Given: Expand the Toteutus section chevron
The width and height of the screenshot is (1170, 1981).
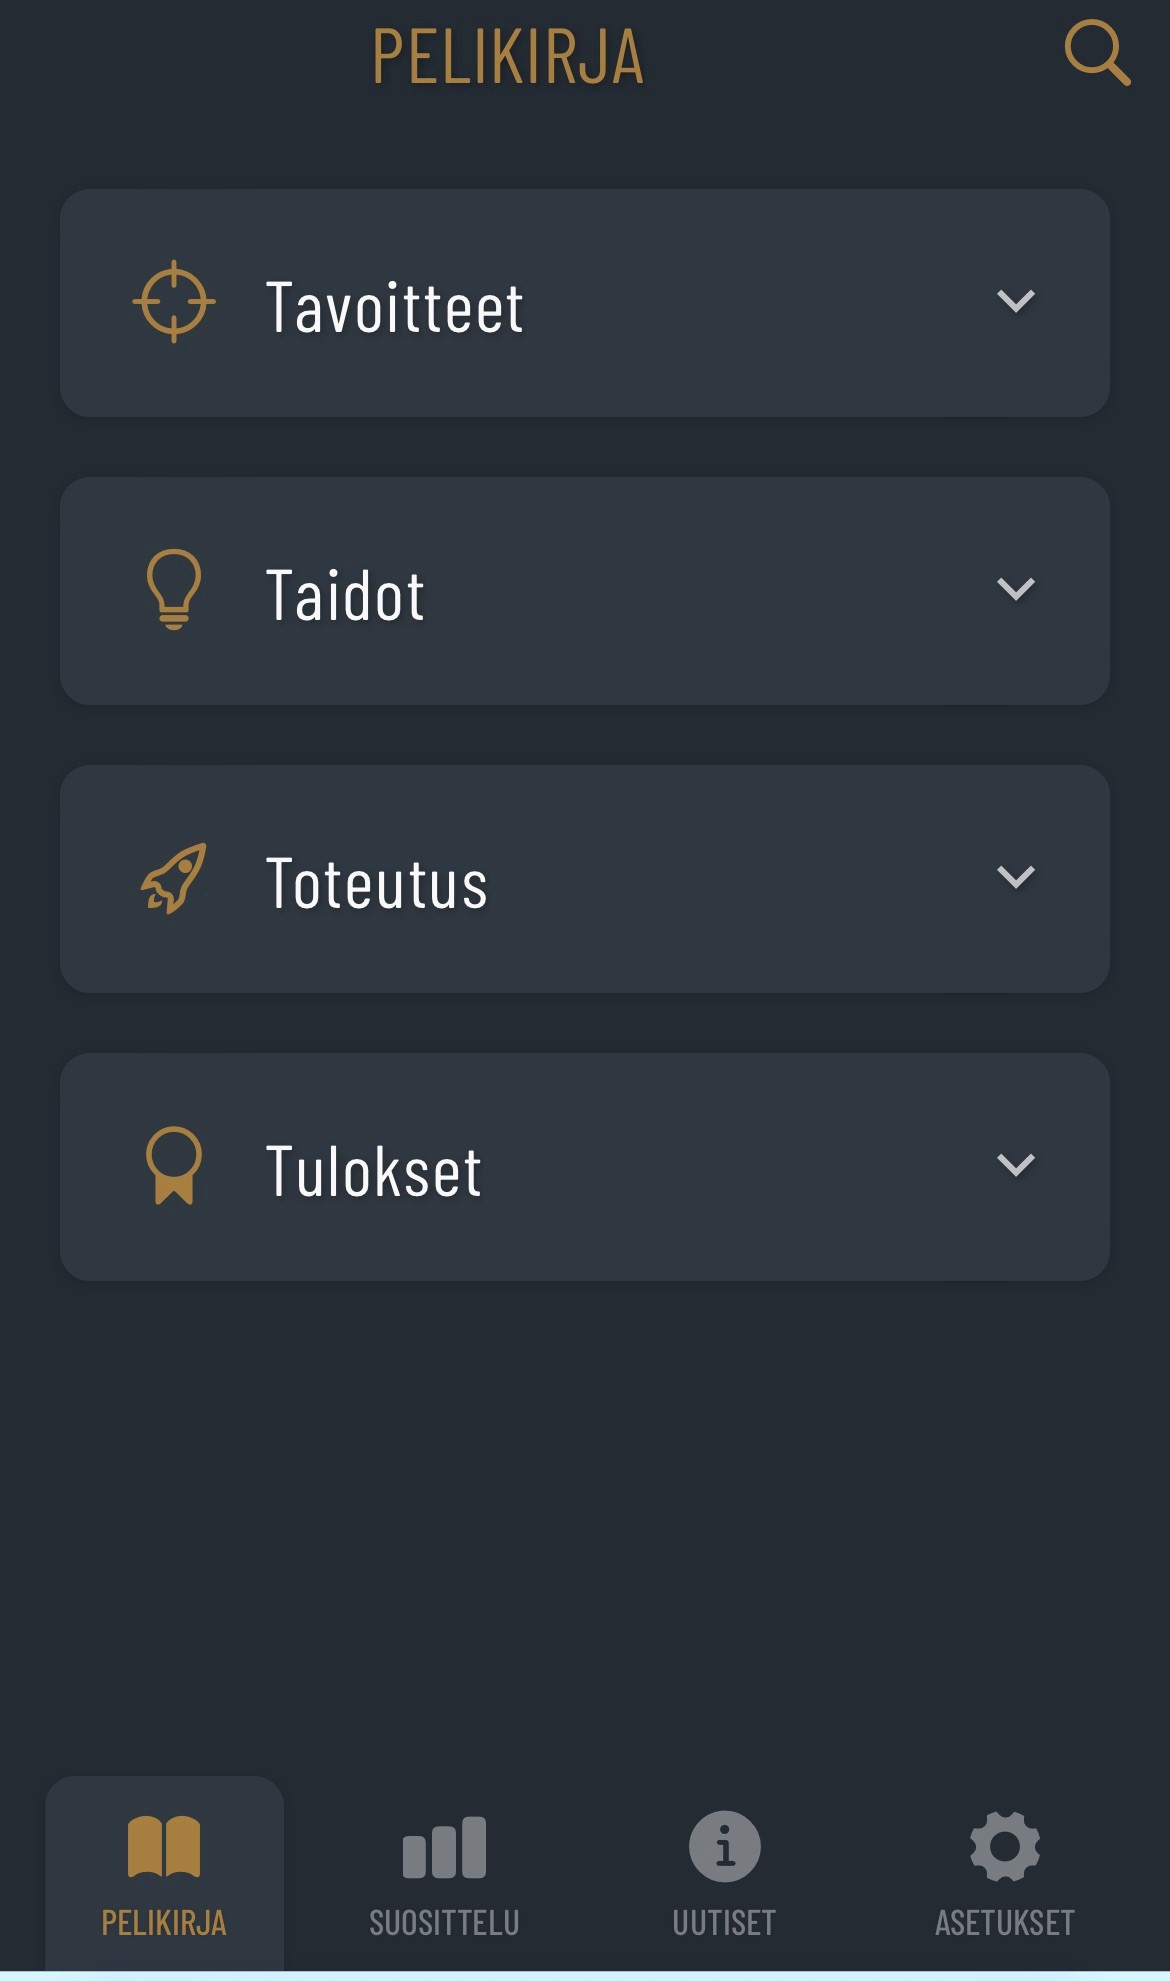Looking at the screenshot, I should tap(1015, 877).
